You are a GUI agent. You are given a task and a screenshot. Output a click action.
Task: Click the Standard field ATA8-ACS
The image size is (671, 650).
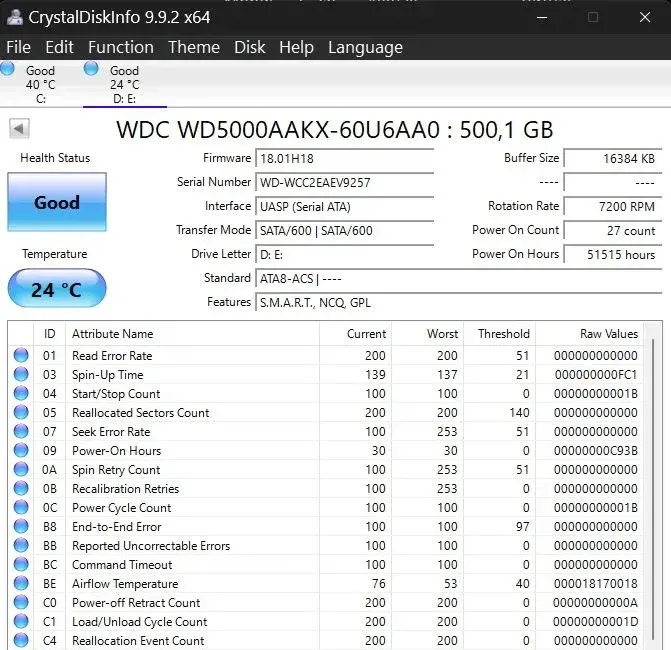click(x=459, y=279)
